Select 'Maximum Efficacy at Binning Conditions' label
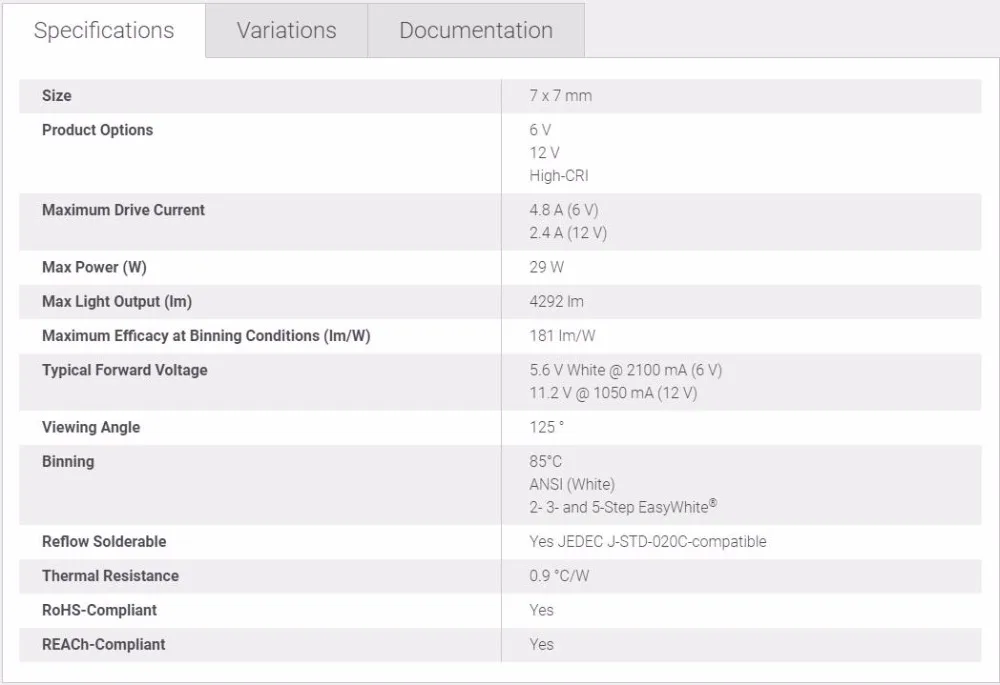This screenshot has height=685, width=1000. [x=206, y=336]
